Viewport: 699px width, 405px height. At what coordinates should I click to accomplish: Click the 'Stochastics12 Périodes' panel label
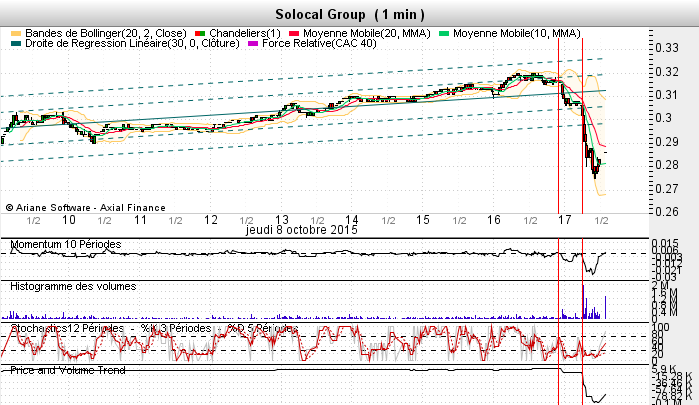[x=67, y=328]
